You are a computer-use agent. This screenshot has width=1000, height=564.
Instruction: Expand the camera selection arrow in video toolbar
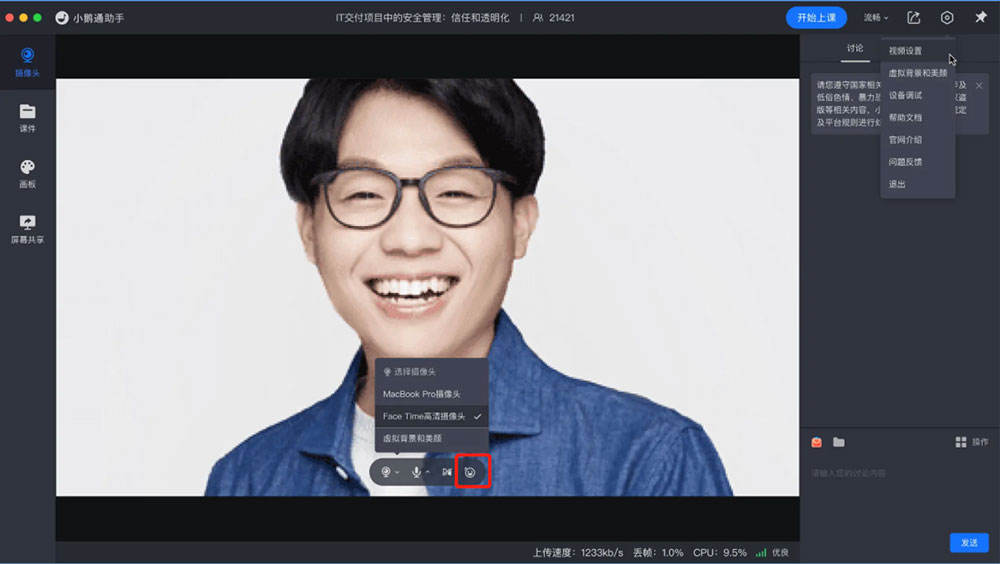click(x=397, y=472)
